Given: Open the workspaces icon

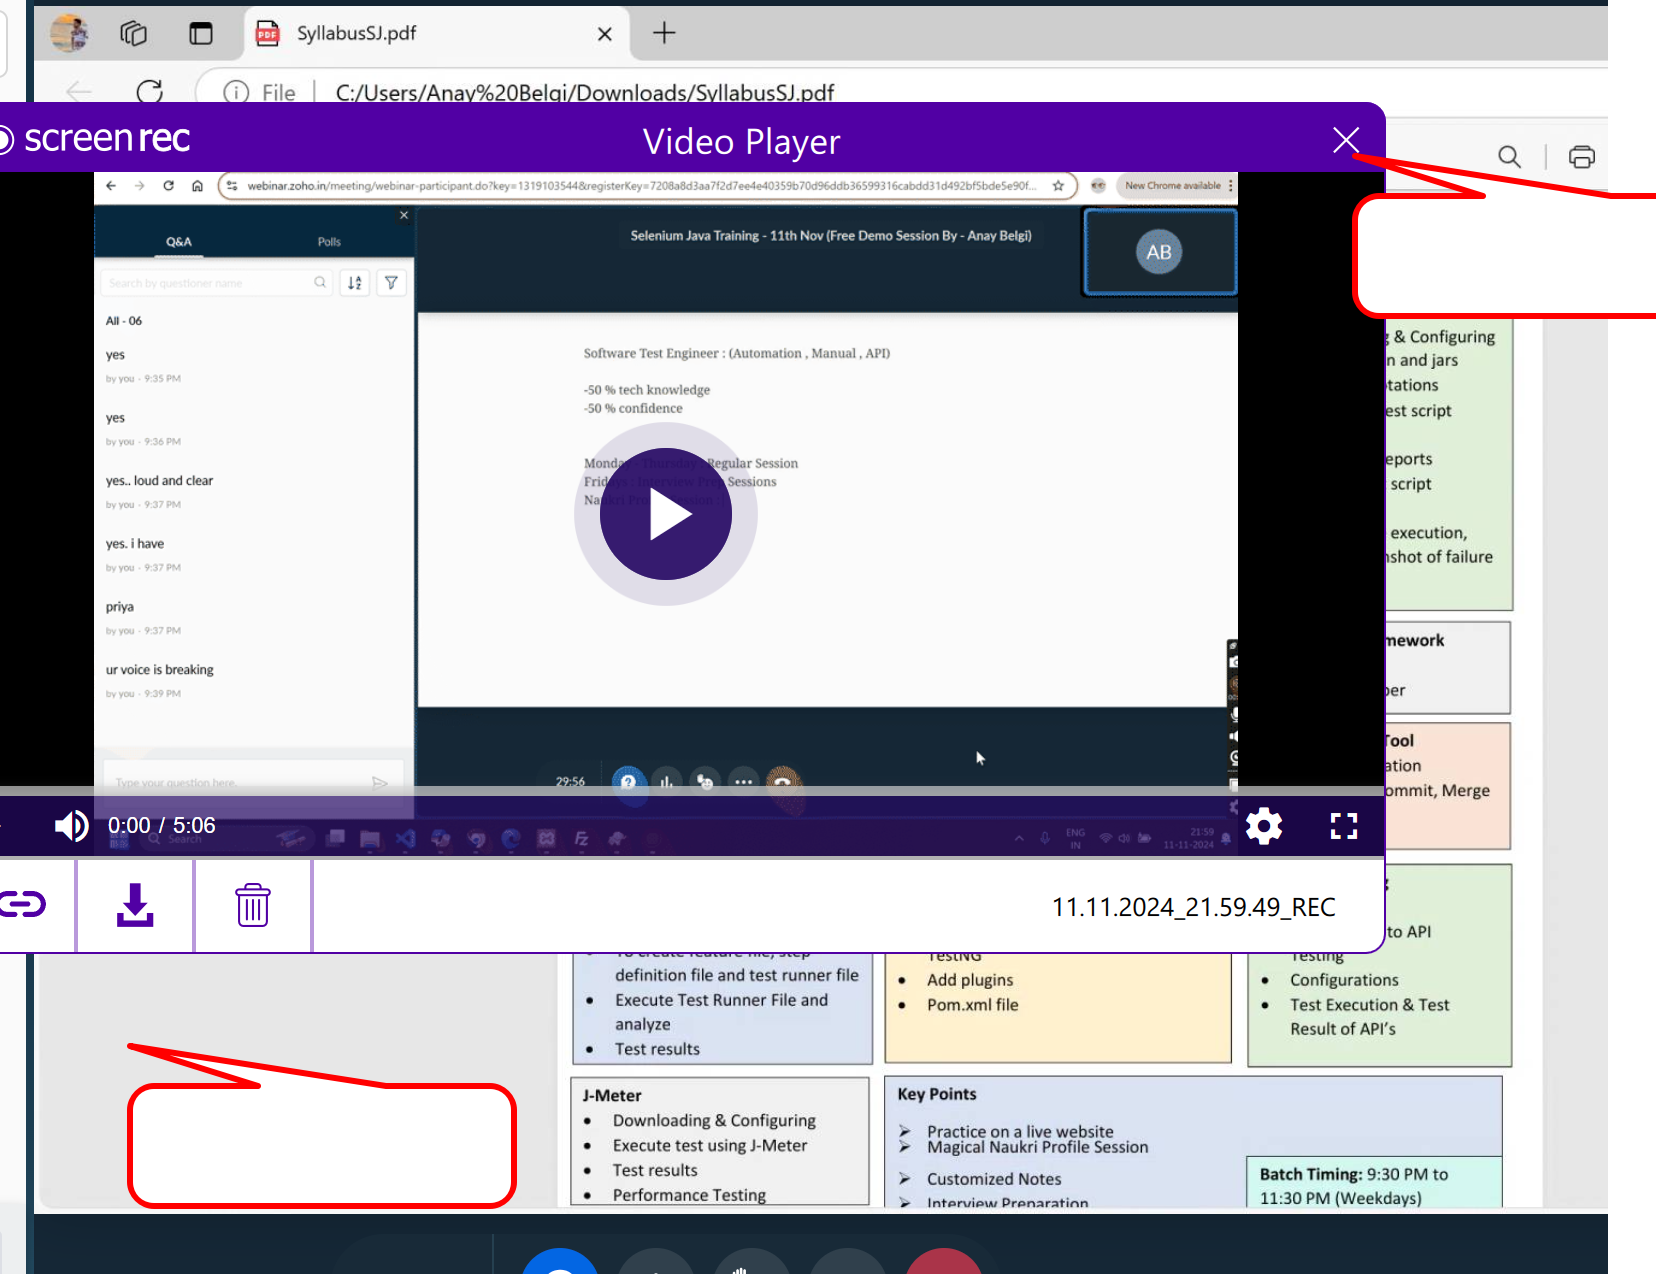Looking at the screenshot, I should coord(133,34).
